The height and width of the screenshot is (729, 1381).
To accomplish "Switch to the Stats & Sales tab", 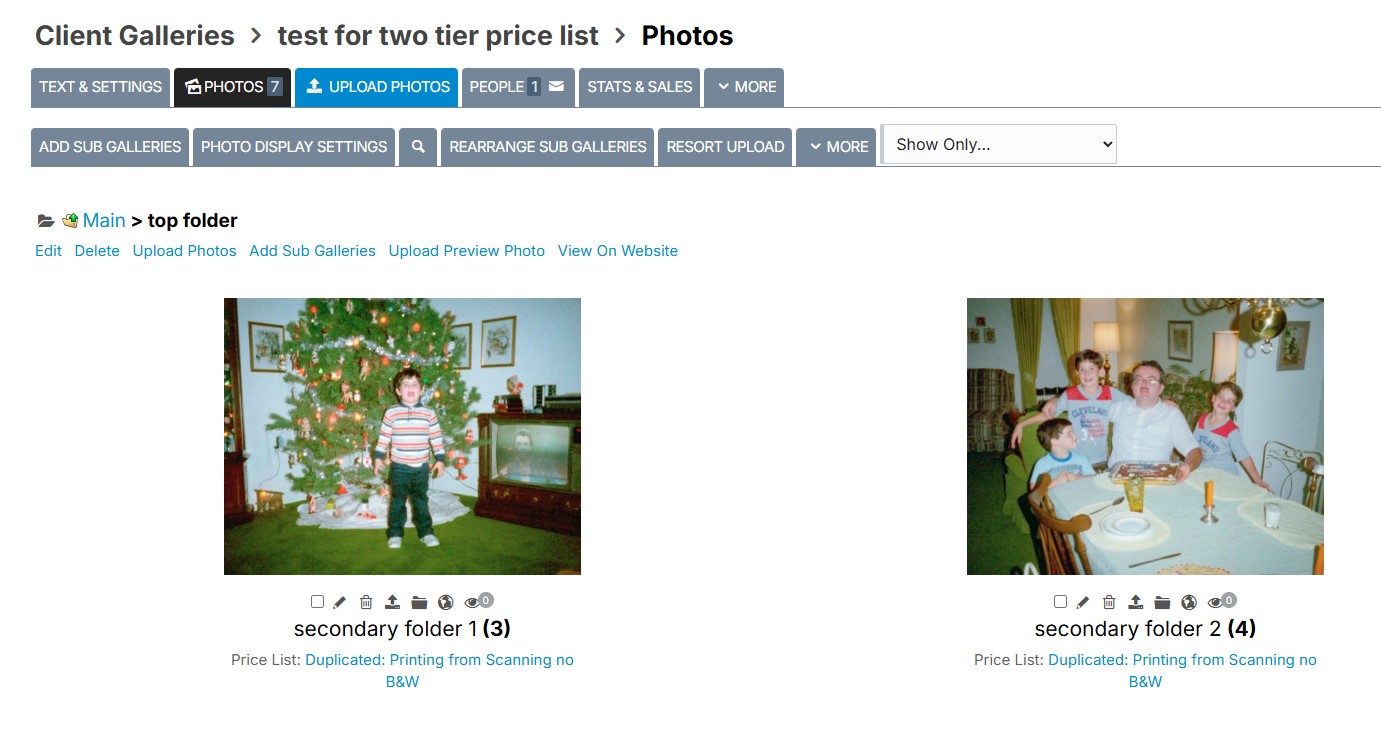I will pos(640,87).
